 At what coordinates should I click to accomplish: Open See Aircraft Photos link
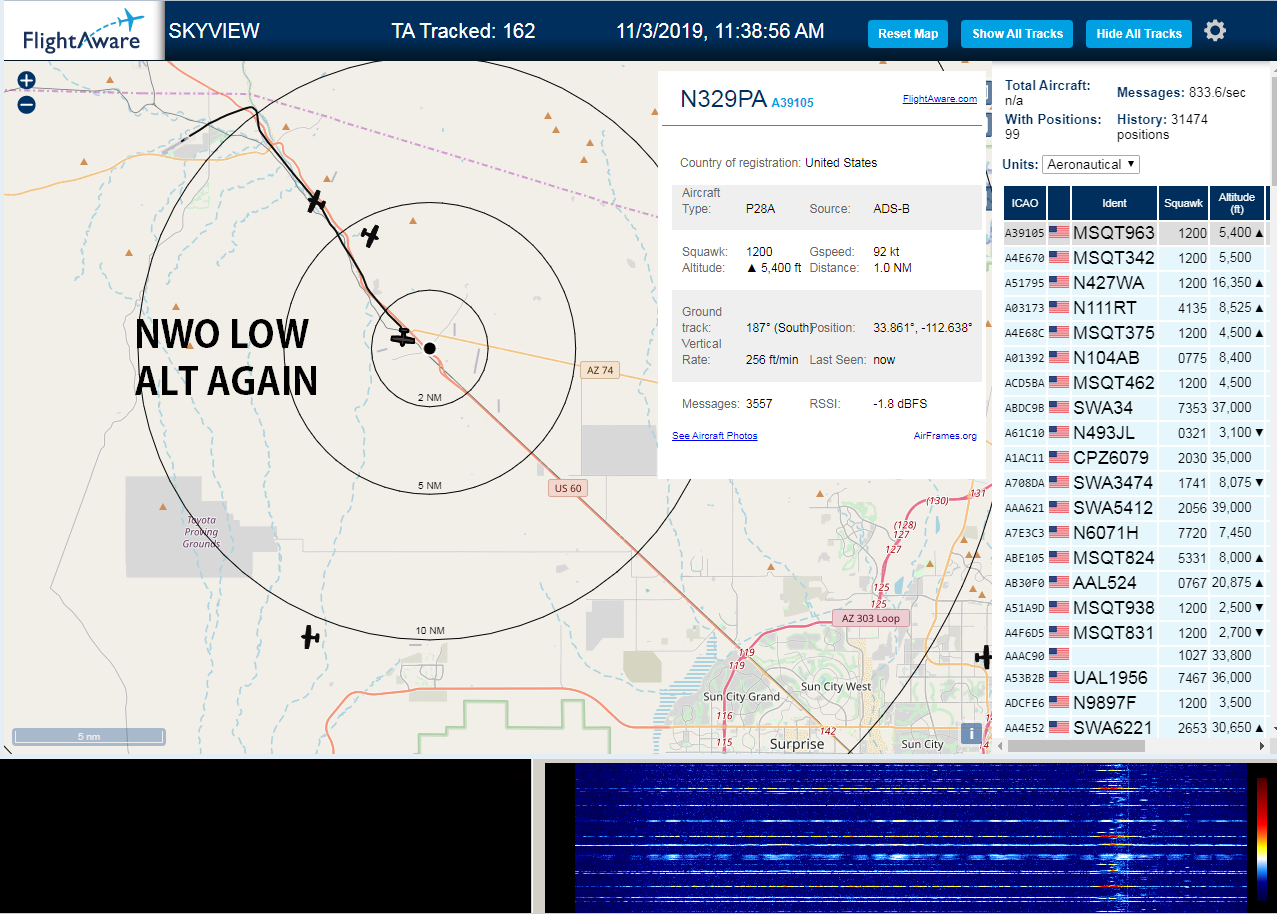(x=714, y=436)
